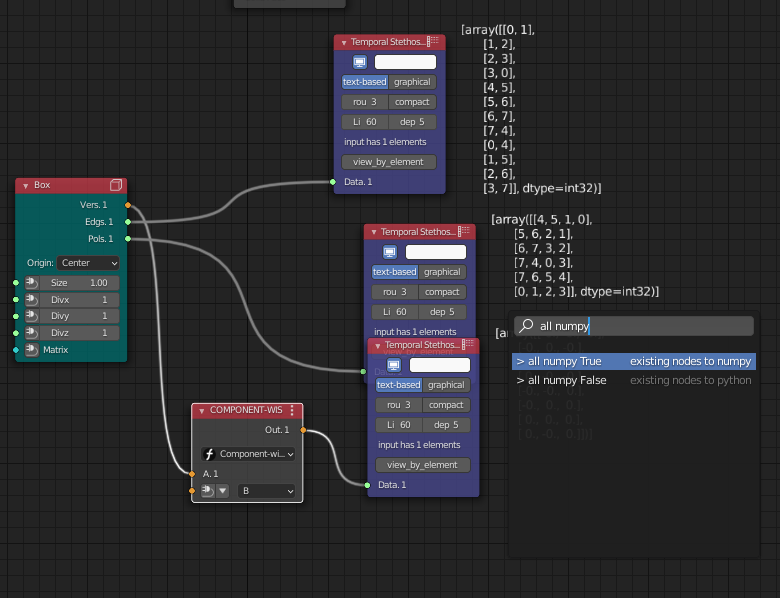The height and width of the screenshot is (598, 780).
Task: Click the Size 1.00 value field
Action: [x=79, y=283]
